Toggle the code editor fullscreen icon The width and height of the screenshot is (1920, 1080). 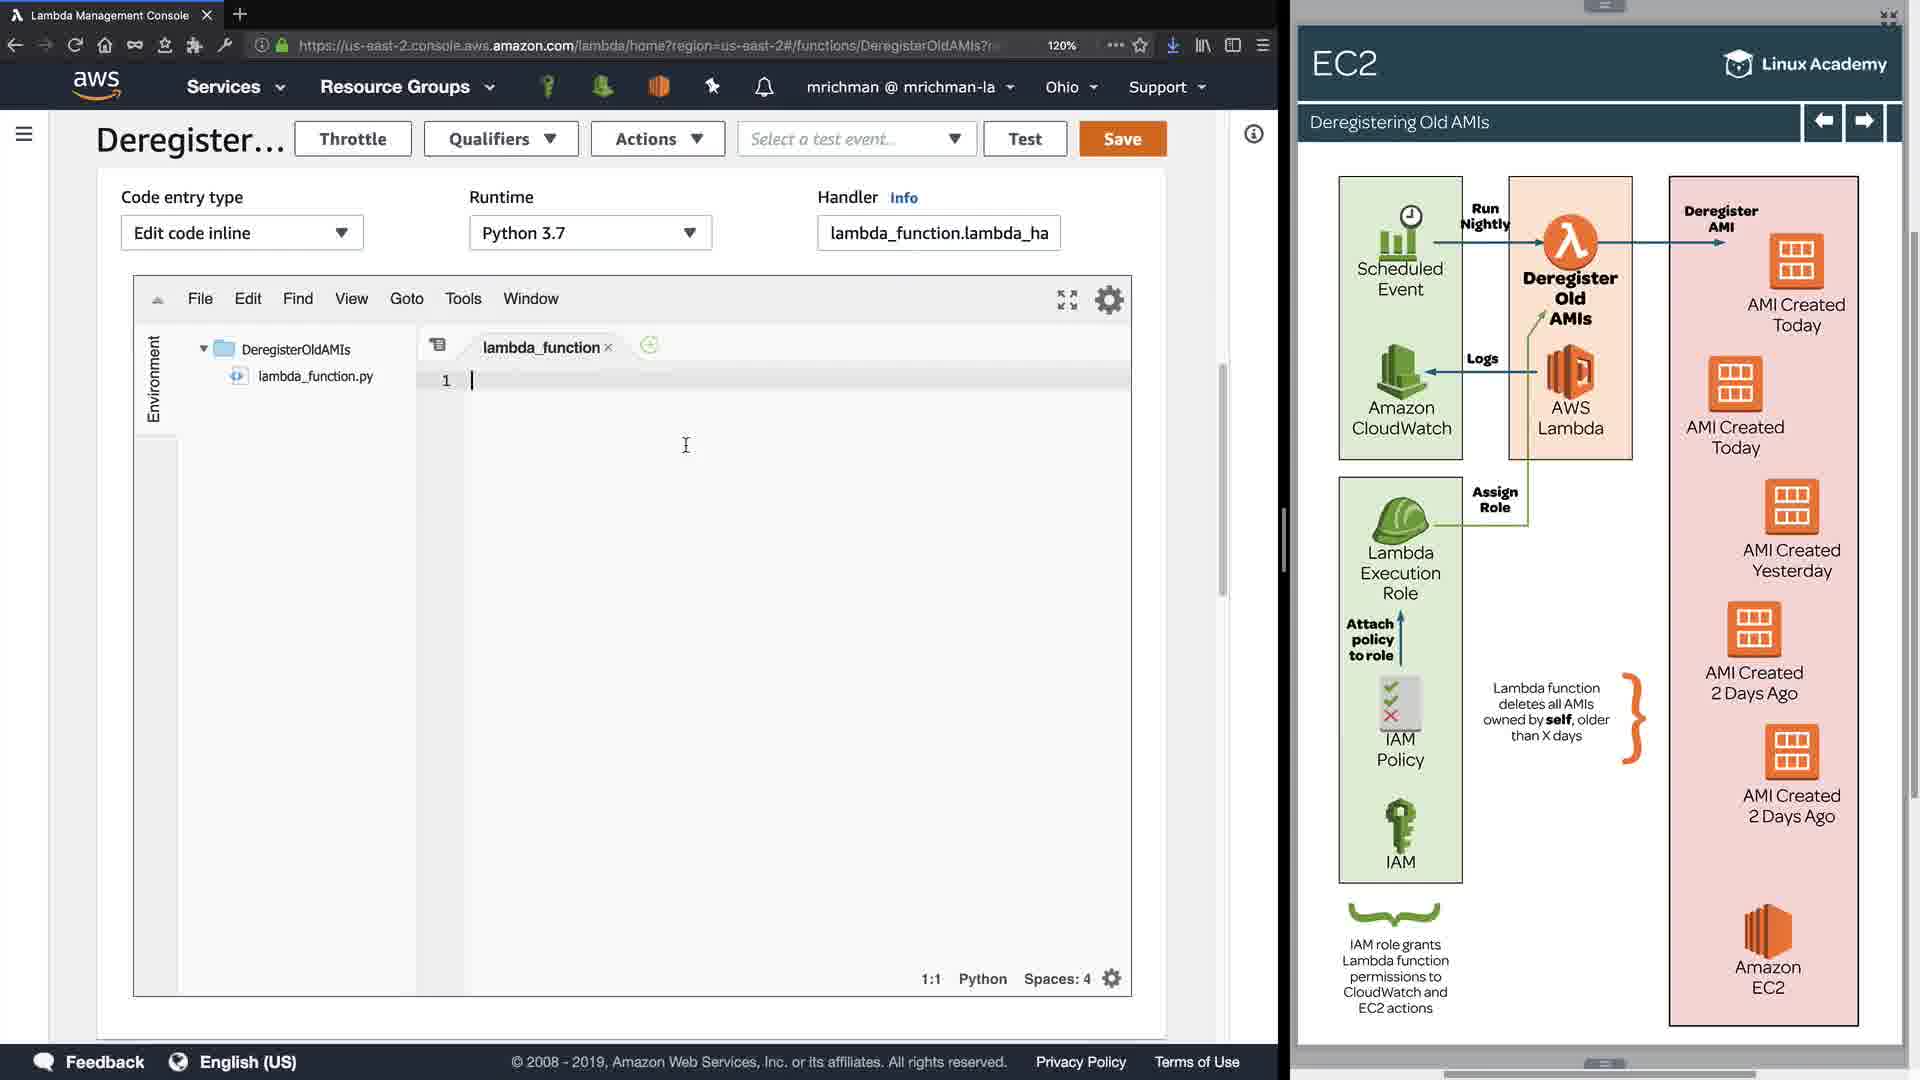(x=1067, y=300)
